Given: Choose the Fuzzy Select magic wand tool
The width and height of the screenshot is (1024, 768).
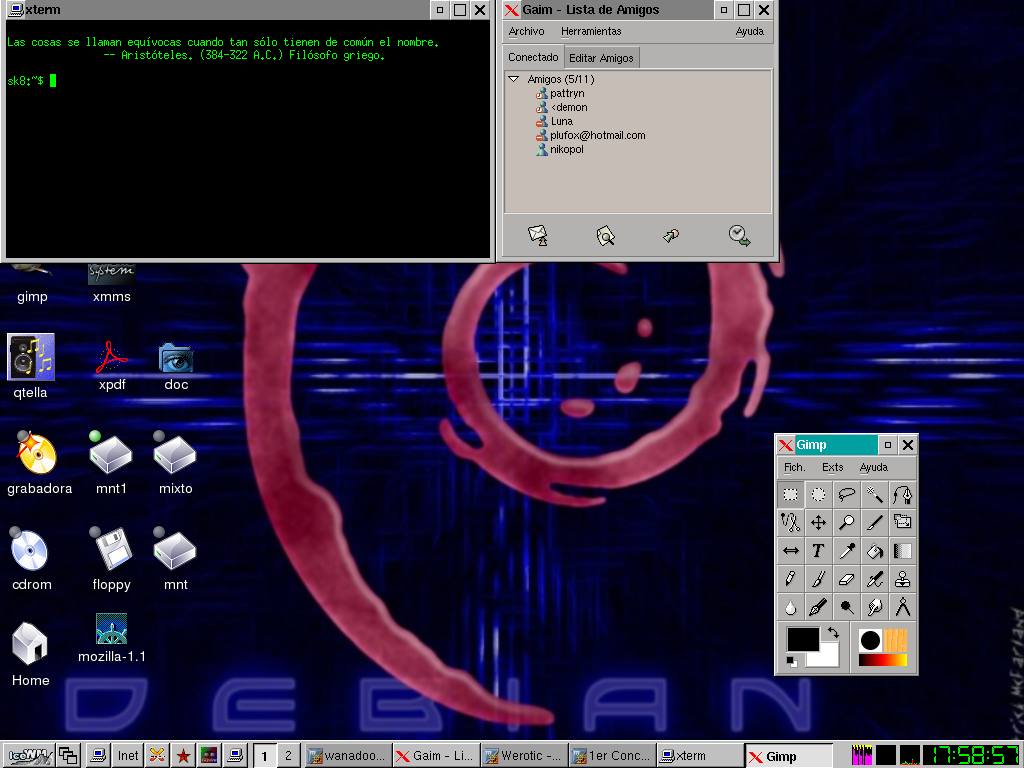Looking at the screenshot, I should click(x=874, y=494).
